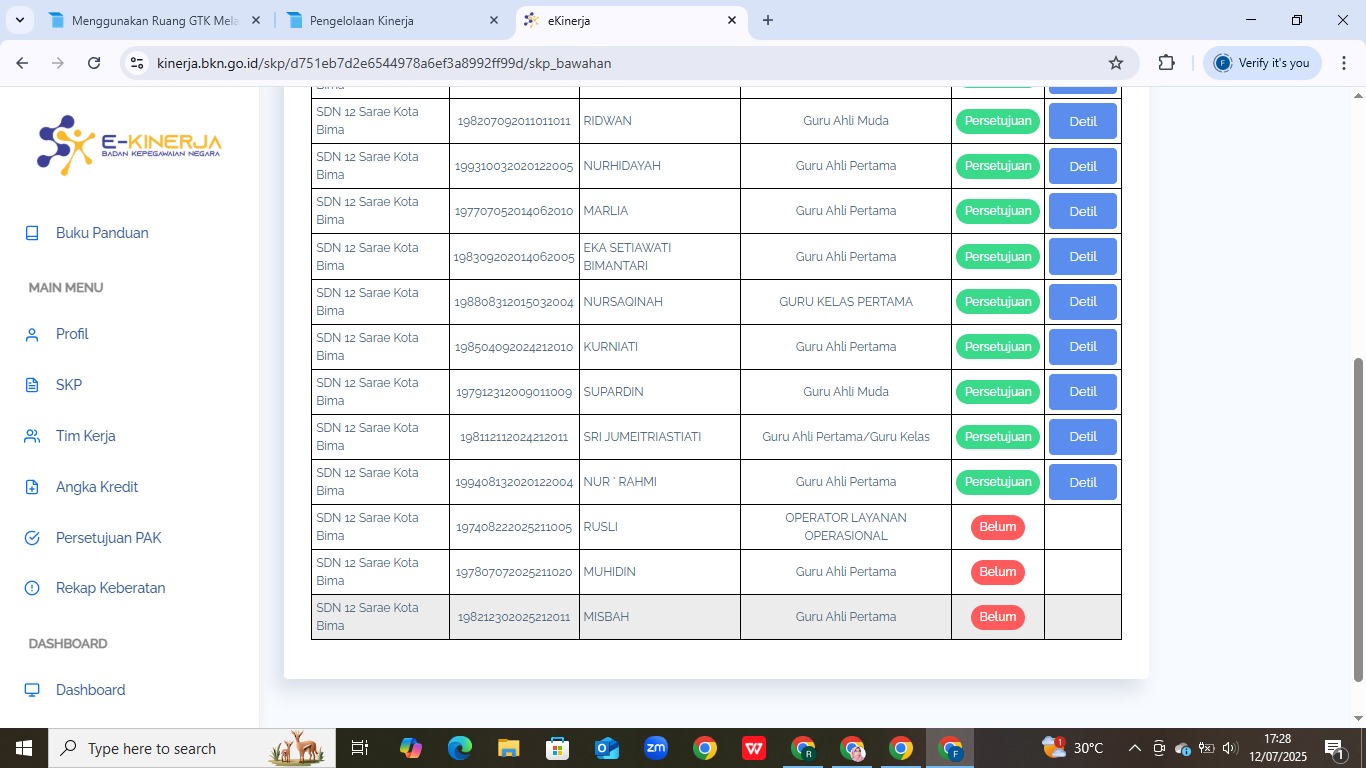This screenshot has width=1366, height=768.
Task: Click Belum badge for MISBAH
Action: tap(998, 617)
